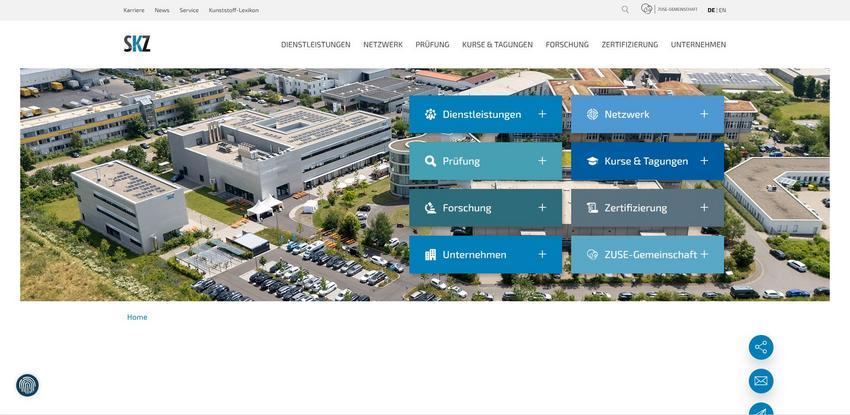The height and width of the screenshot is (415, 850).
Task: Go to the Karriere link
Action: (134, 10)
